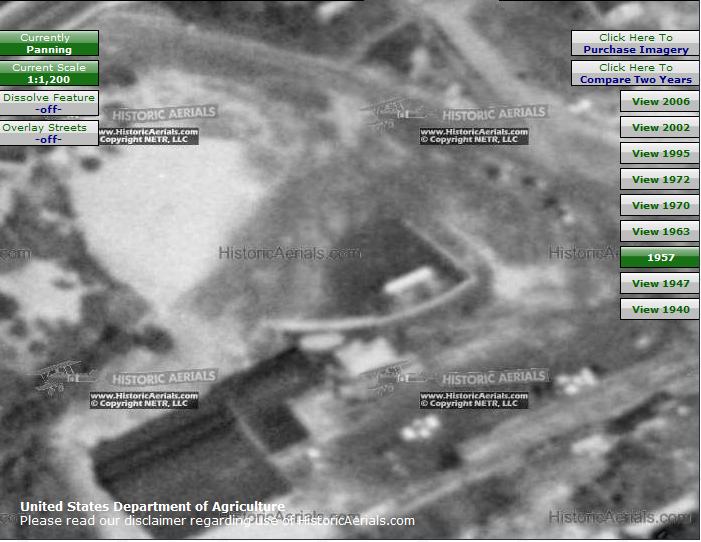Select the View 2002 year
Viewport: 701px width, 542px height.
tap(660, 128)
